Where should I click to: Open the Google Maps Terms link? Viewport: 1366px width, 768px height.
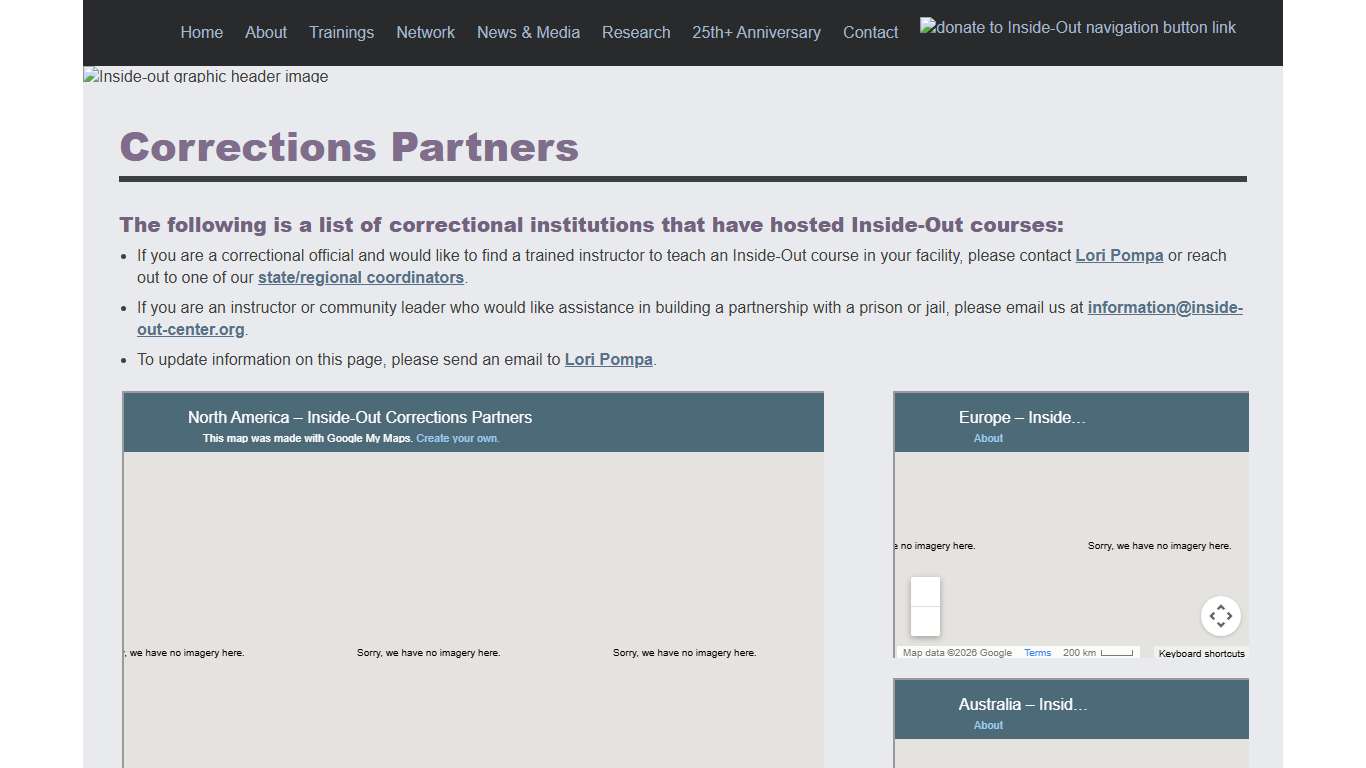pyautogui.click(x=1037, y=652)
